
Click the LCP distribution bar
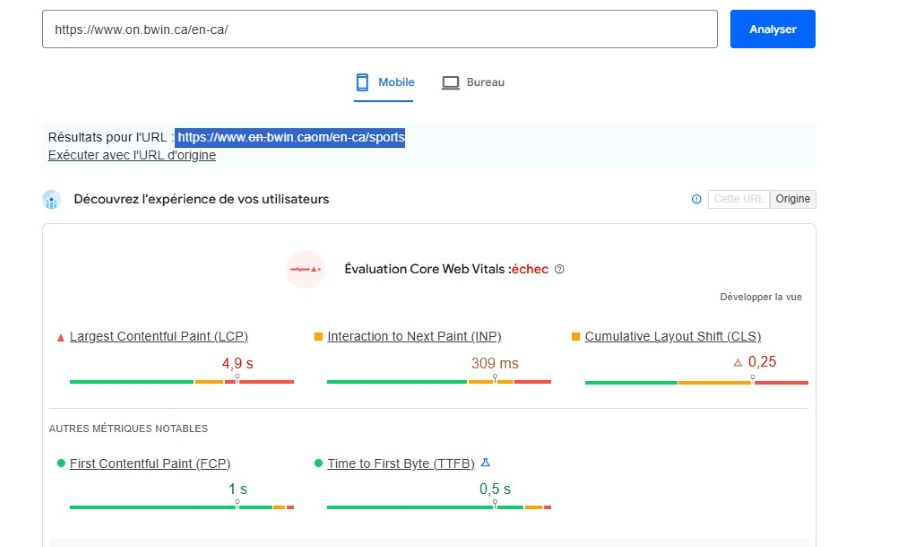click(182, 382)
